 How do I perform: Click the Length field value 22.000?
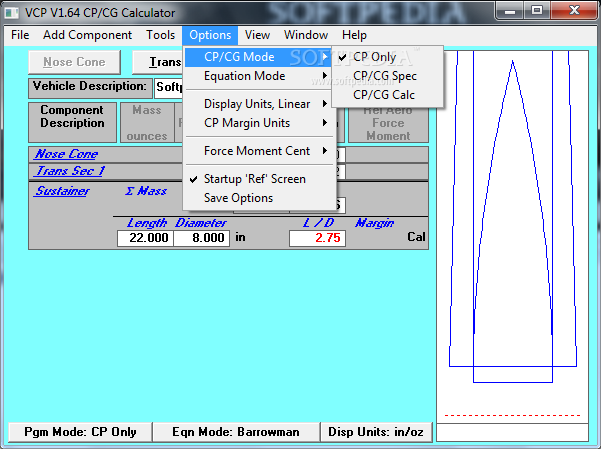tap(145, 238)
